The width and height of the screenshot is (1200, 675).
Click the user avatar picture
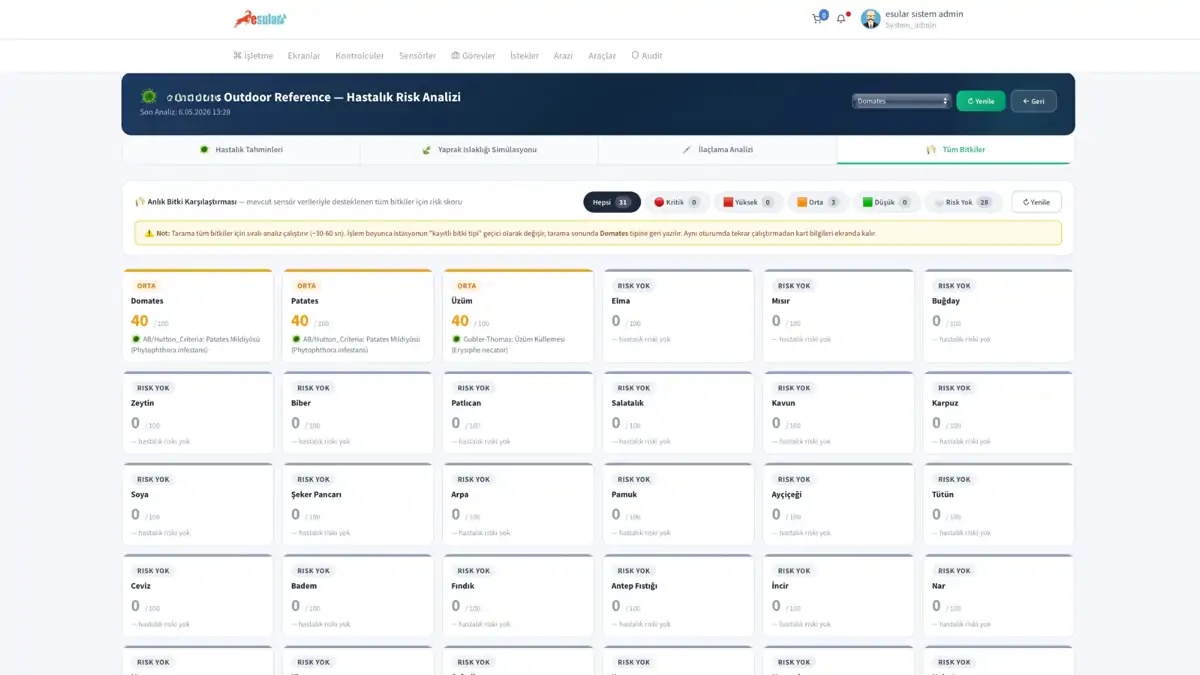[x=870, y=19]
